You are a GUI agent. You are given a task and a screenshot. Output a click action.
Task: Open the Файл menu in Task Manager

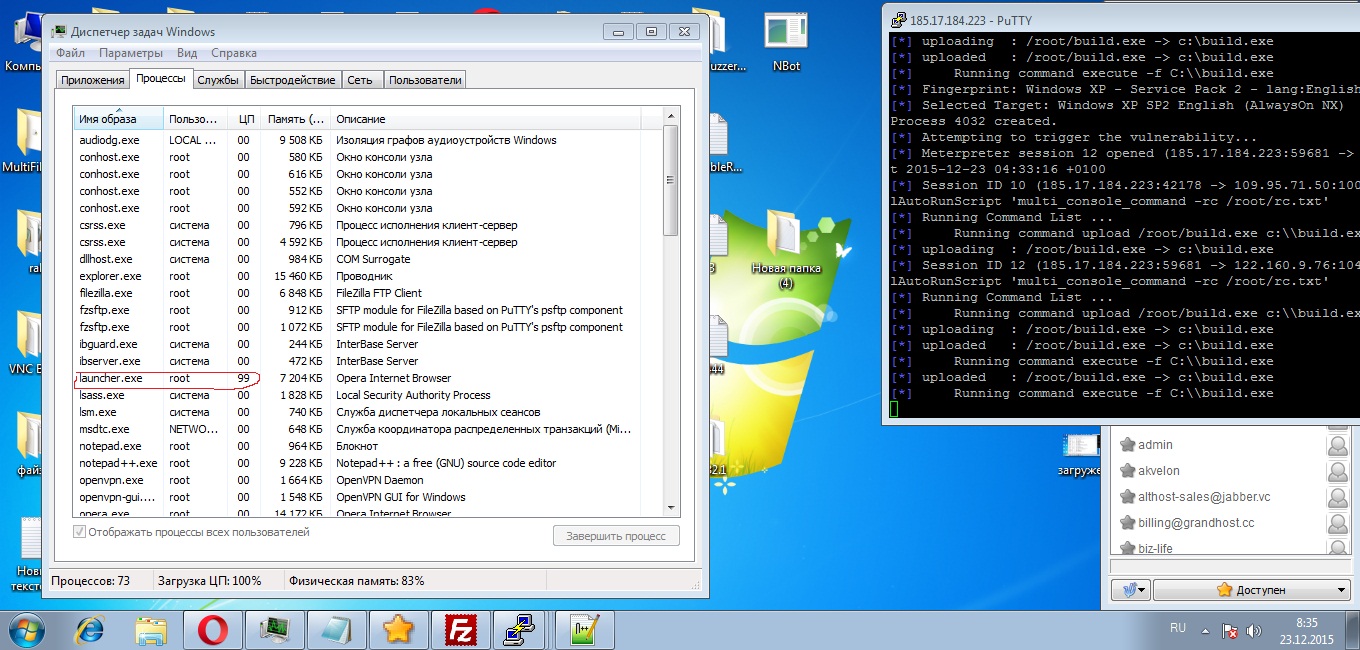click(70, 53)
